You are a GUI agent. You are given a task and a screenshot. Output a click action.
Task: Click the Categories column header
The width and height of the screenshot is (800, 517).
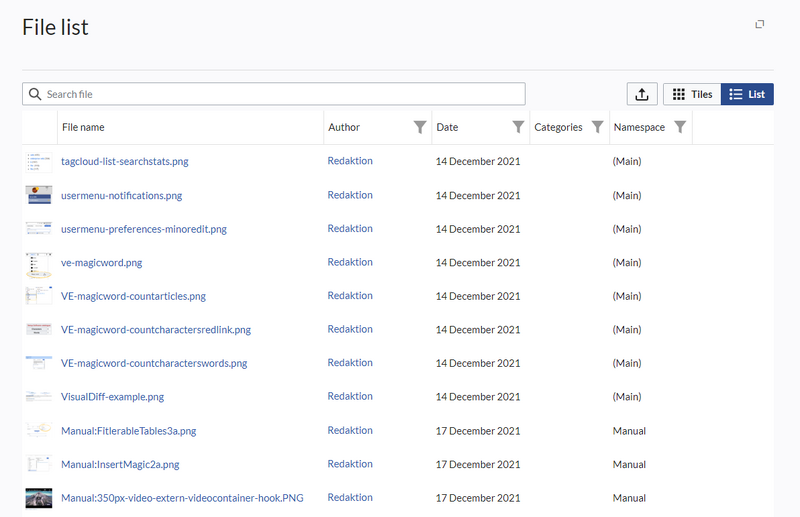[558, 127]
